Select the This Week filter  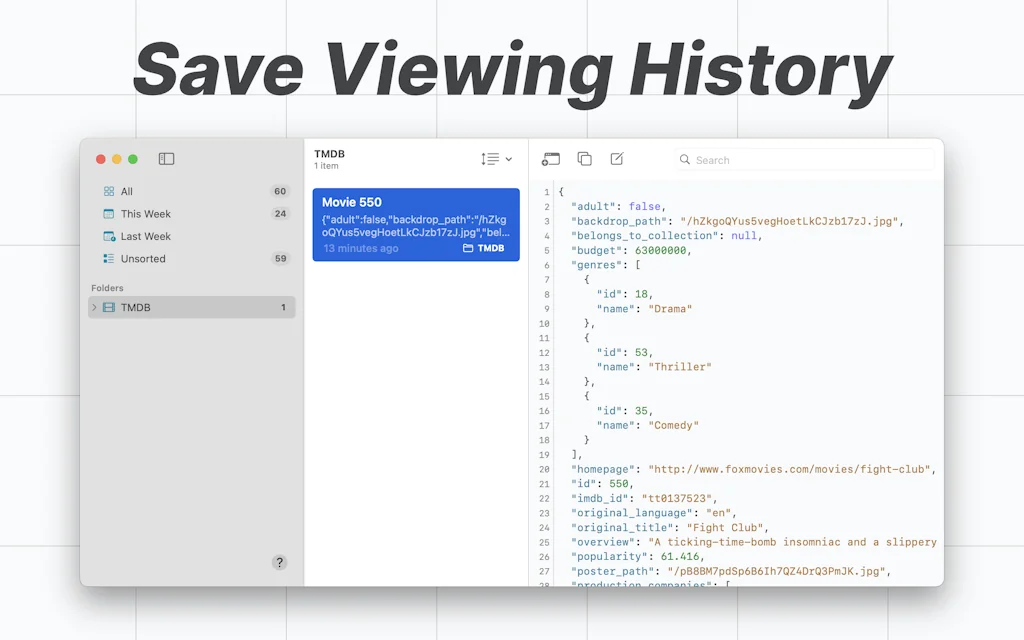(x=145, y=213)
